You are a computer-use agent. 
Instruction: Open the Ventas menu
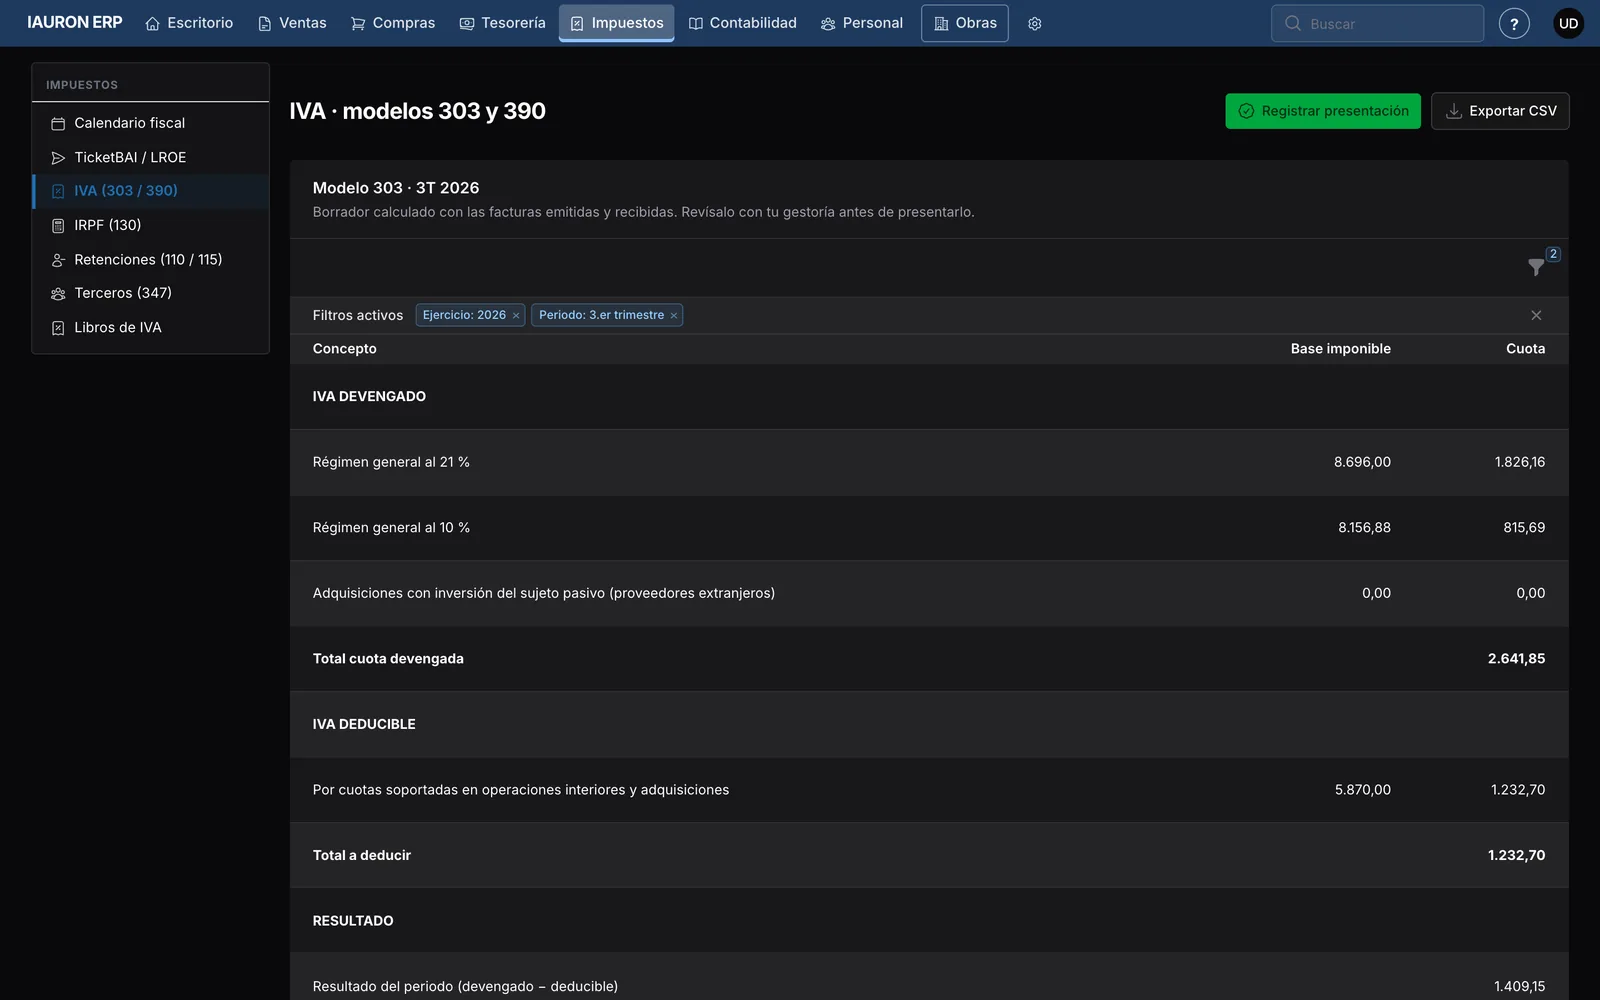(x=292, y=23)
